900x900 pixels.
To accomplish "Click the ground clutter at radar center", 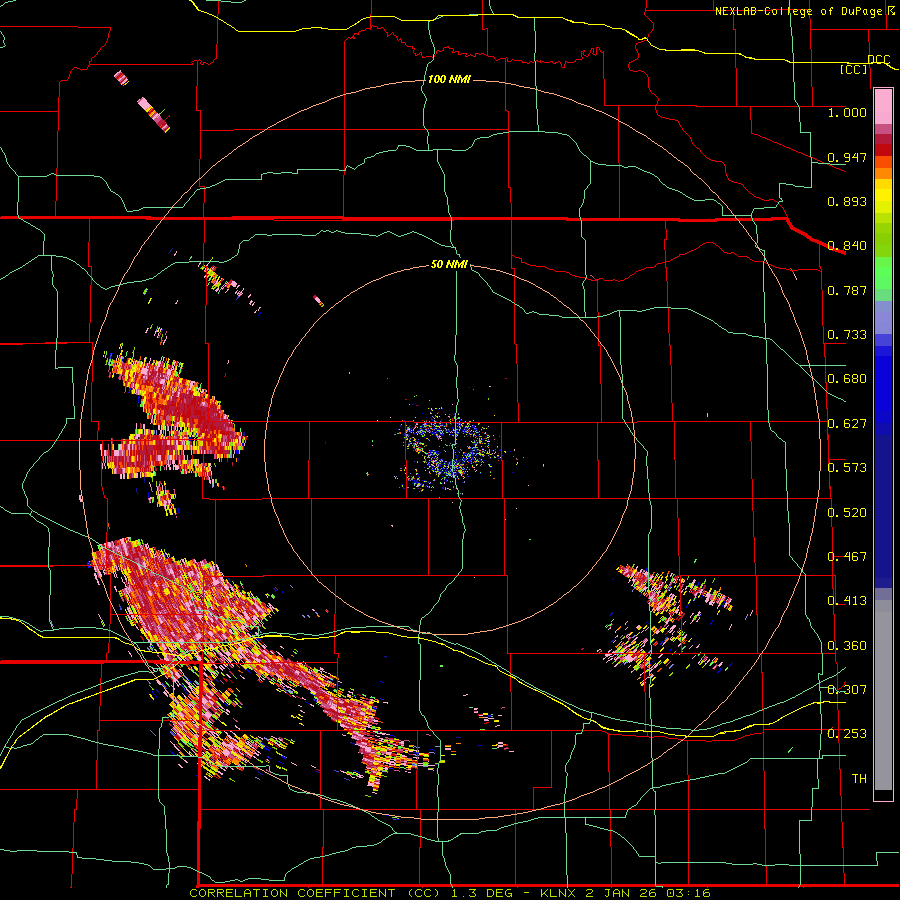I will tap(451, 451).
